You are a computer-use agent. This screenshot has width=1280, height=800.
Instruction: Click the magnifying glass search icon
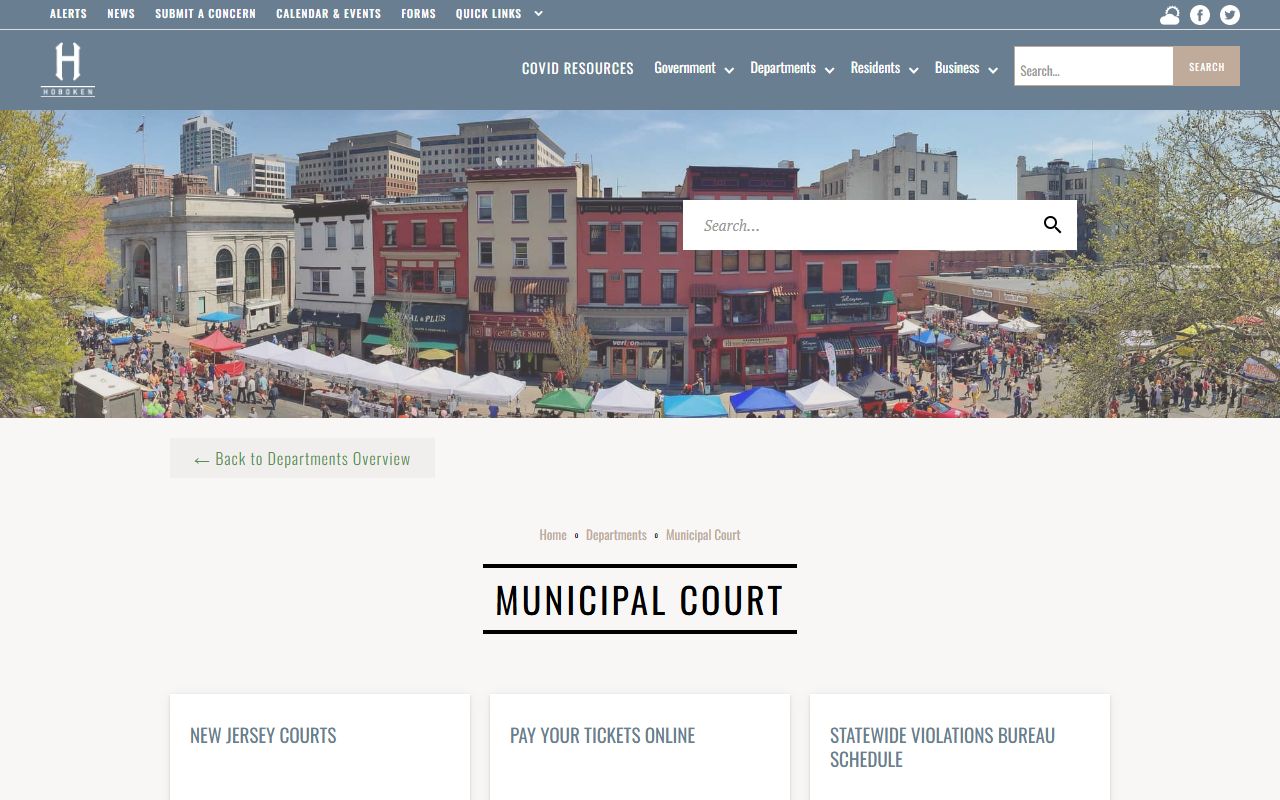click(x=1052, y=225)
